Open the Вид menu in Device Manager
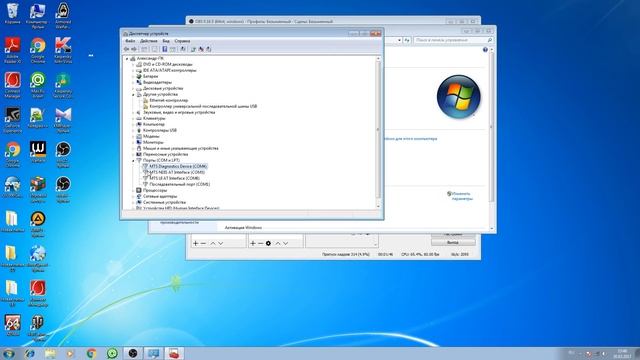The image size is (640, 360). (166, 41)
